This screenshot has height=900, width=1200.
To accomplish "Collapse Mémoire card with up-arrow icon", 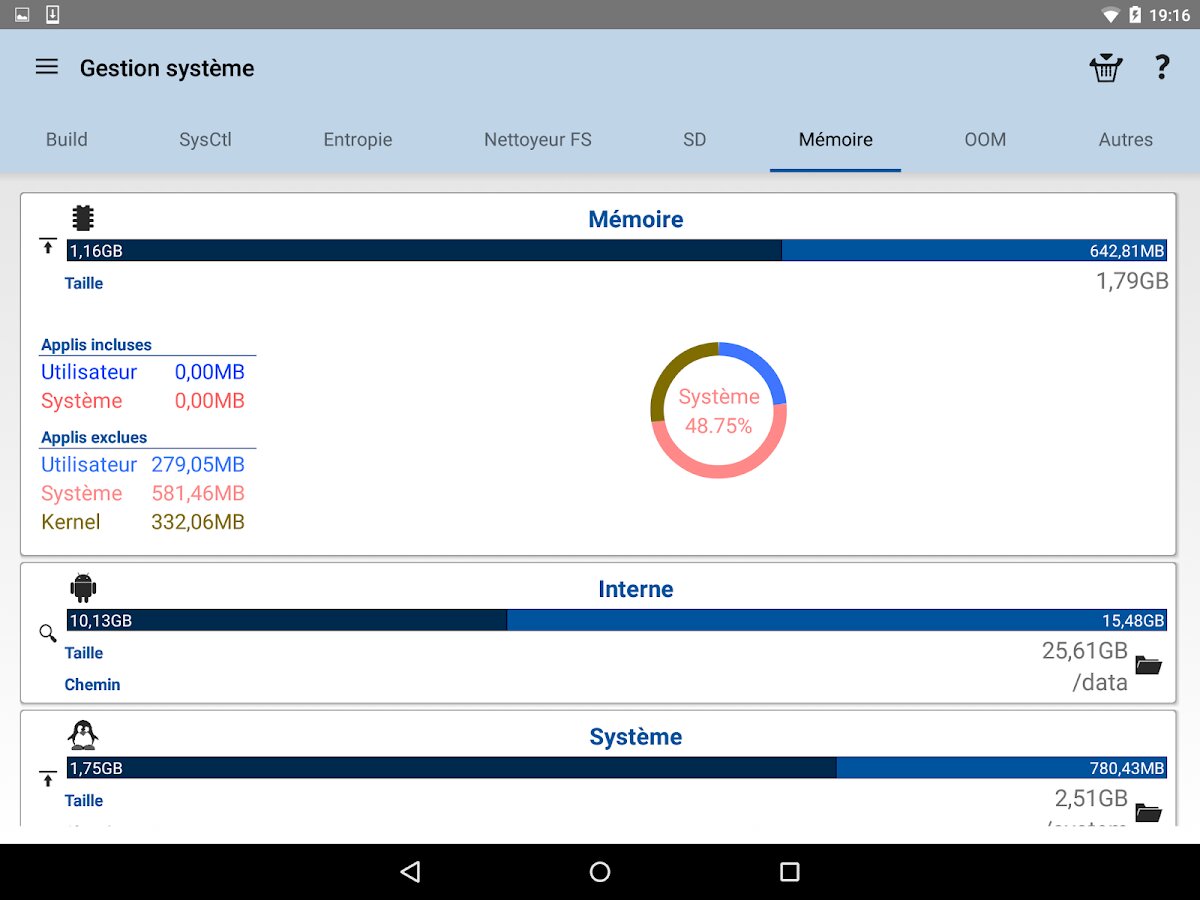I will (48, 246).
